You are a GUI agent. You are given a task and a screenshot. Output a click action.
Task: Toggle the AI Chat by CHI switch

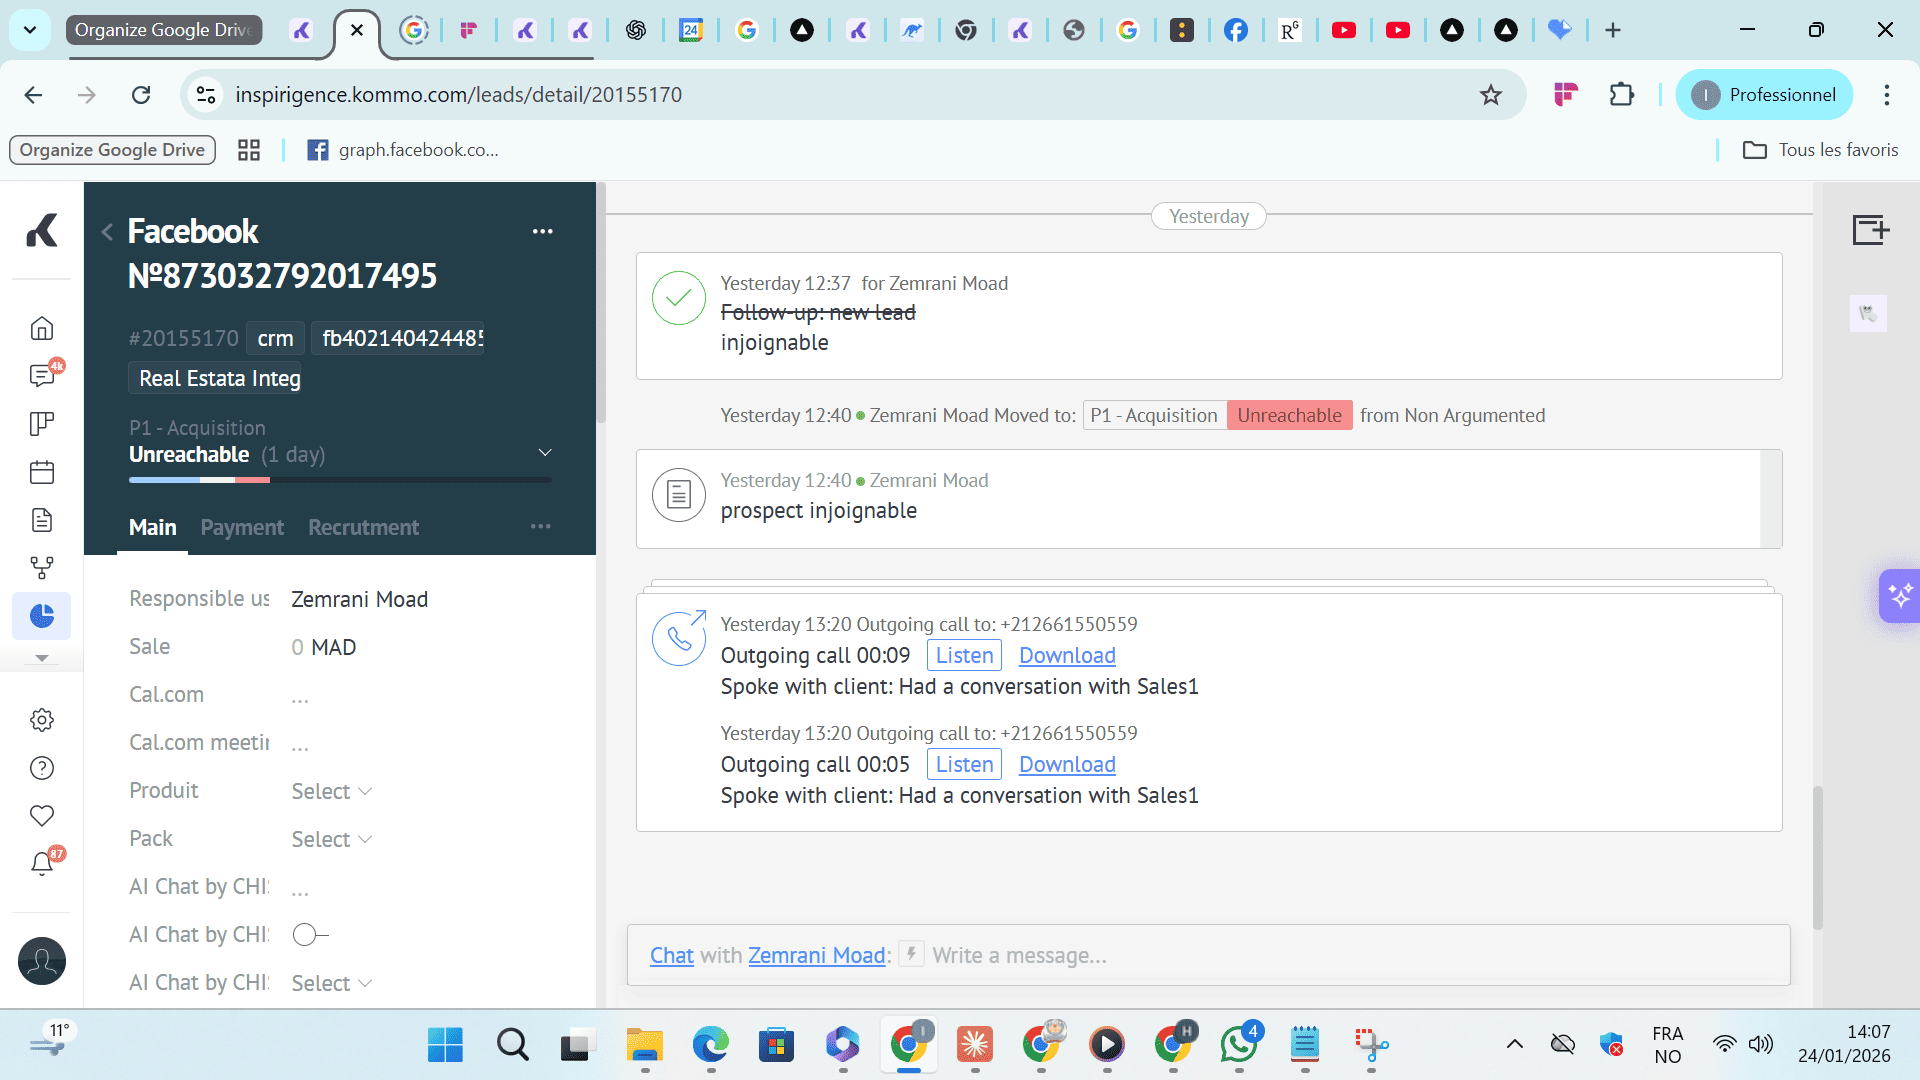tap(310, 935)
